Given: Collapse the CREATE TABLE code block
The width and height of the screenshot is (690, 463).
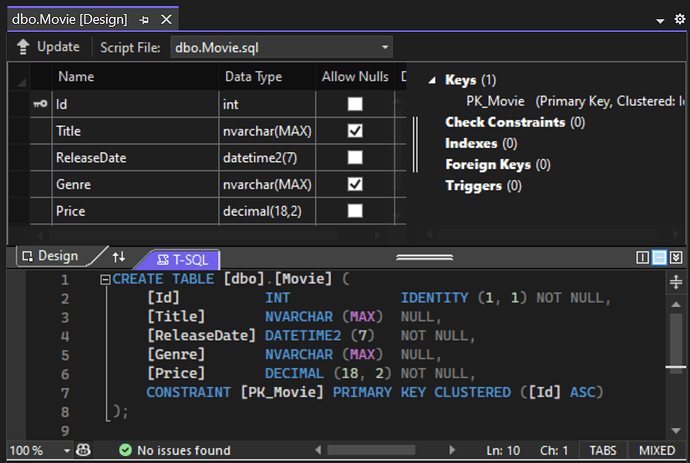Looking at the screenshot, I should click(x=105, y=279).
